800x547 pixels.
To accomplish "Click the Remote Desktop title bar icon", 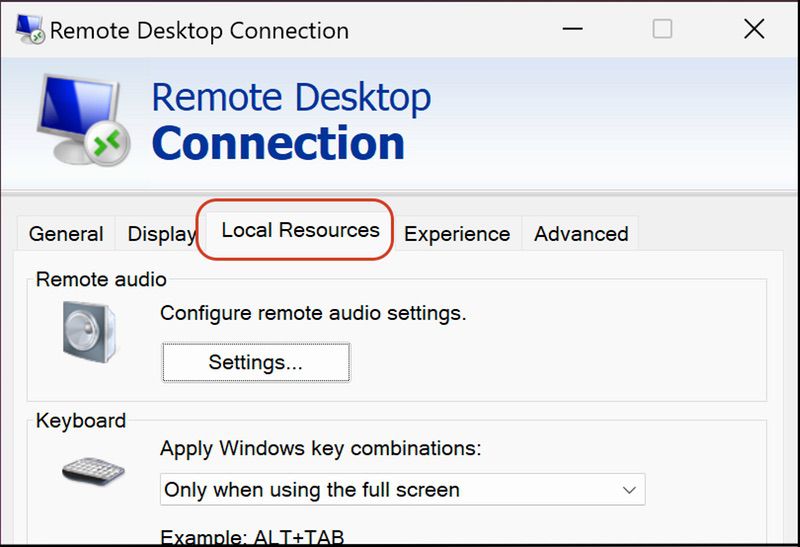I will coord(30,29).
